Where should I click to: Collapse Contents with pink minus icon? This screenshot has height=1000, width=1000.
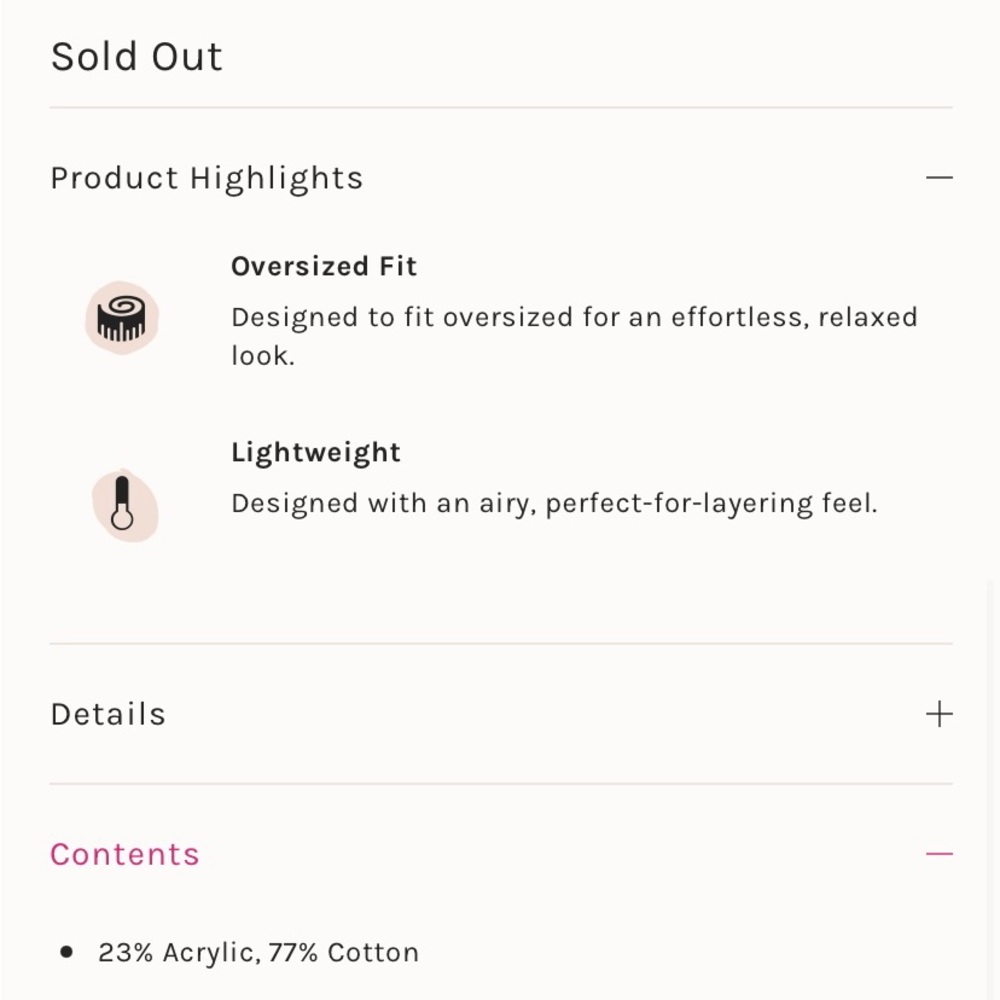[939, 853]
